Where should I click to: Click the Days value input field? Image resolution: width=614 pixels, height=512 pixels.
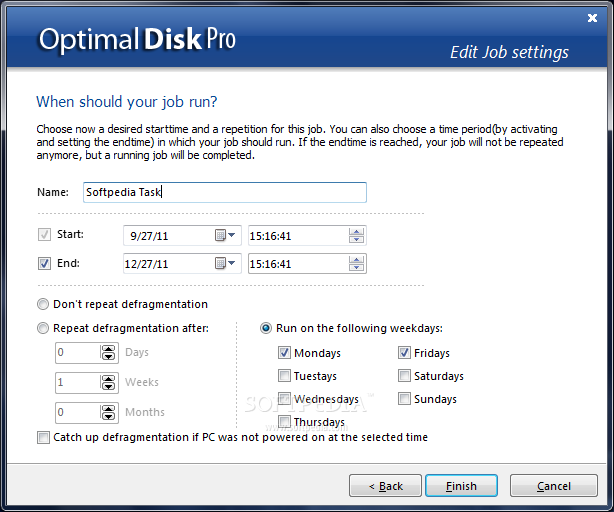(78, 352)
